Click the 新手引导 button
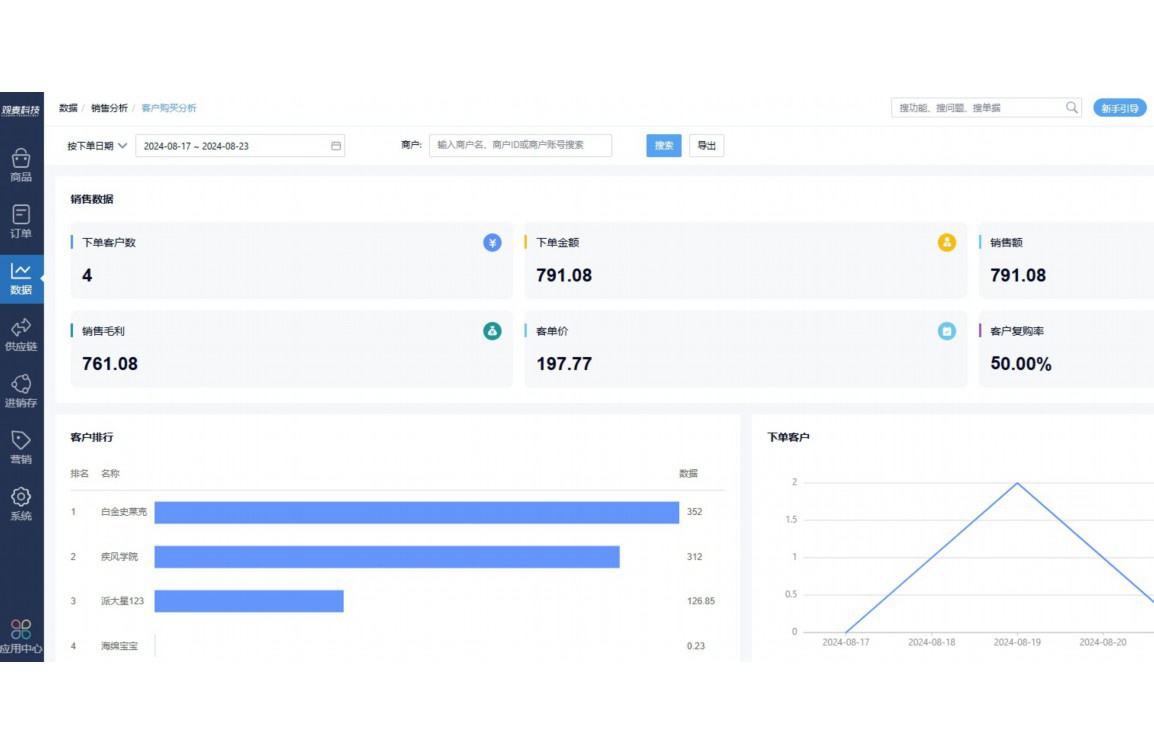The width and height of the screenshot is (1154, 754). [x=1119, y=108]
